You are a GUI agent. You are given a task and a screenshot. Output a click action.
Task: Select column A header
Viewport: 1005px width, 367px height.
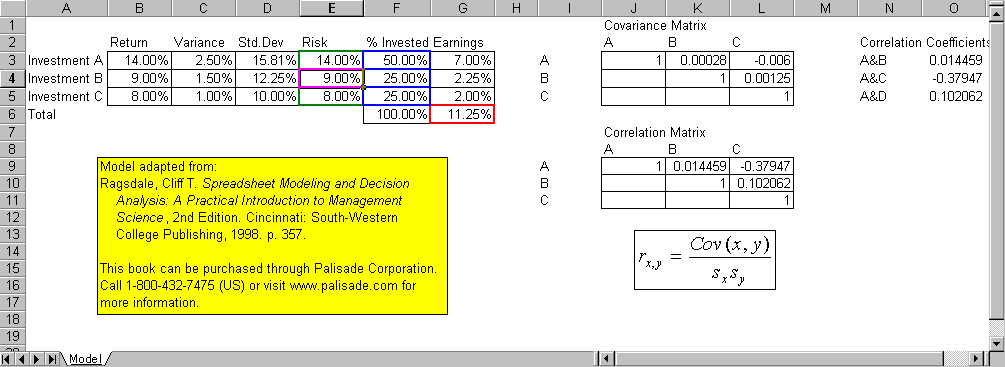coord(67,8)
